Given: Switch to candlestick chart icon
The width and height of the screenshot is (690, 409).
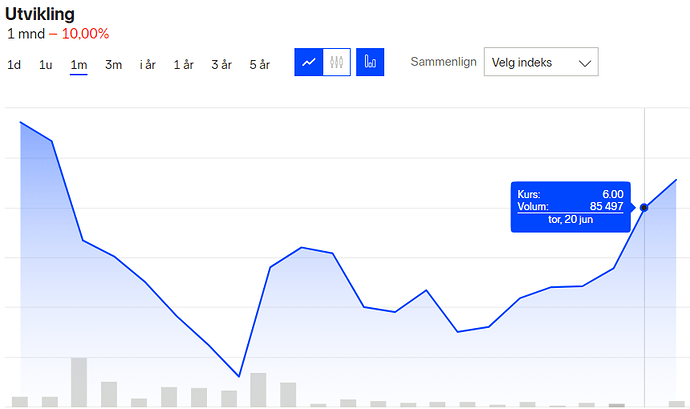Looking at the screenshot, I should pyautogui.click(x=337, y=62).
